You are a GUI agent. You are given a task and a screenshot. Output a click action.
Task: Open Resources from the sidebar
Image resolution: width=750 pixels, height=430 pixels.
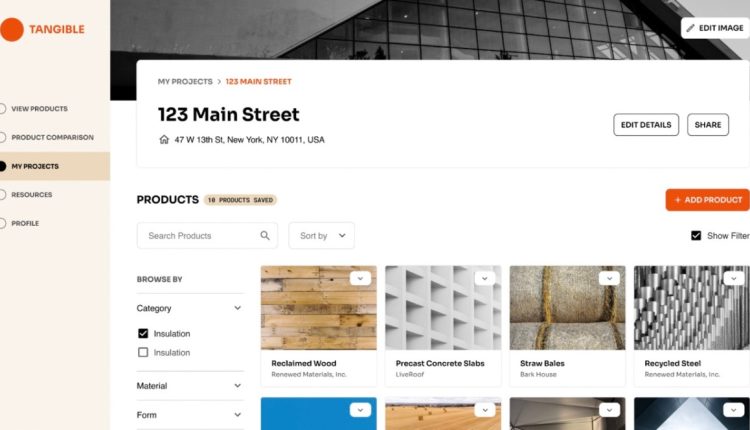32,195
